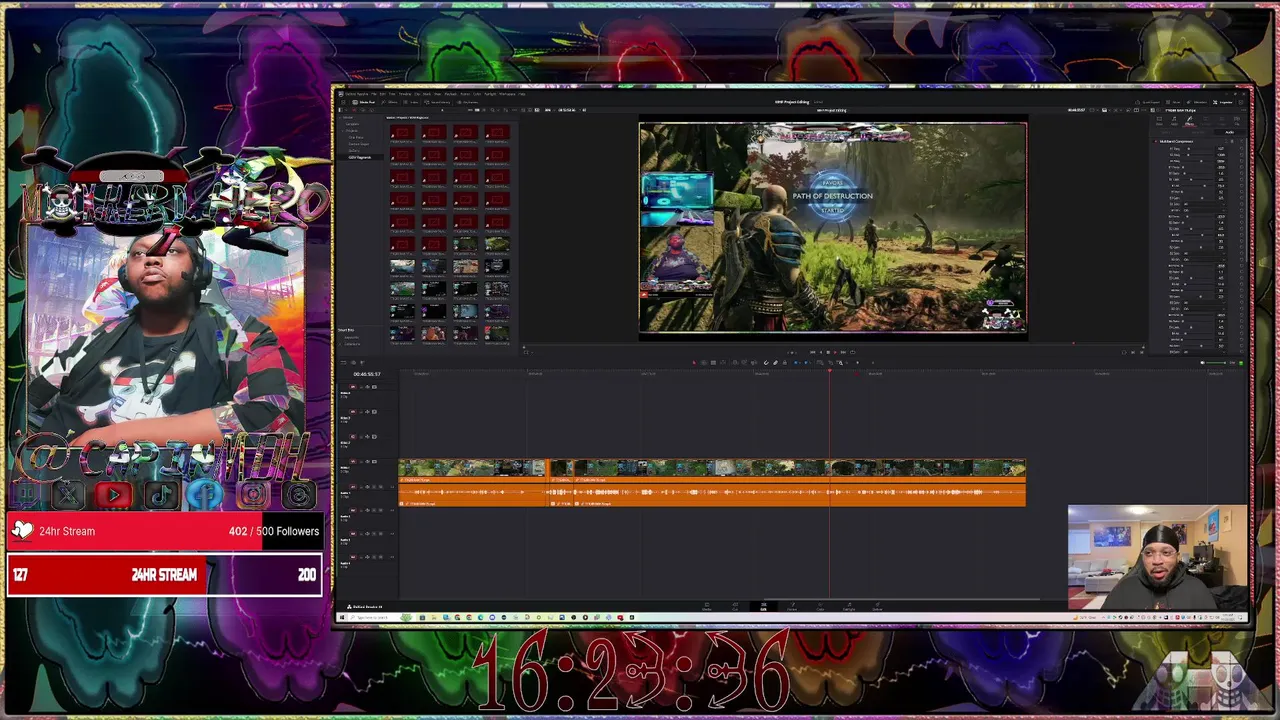Image resolution: width=1280 pixels, height=720 pixels.
Task: Stop playback with the viewer Stop button
Action: 828,352
